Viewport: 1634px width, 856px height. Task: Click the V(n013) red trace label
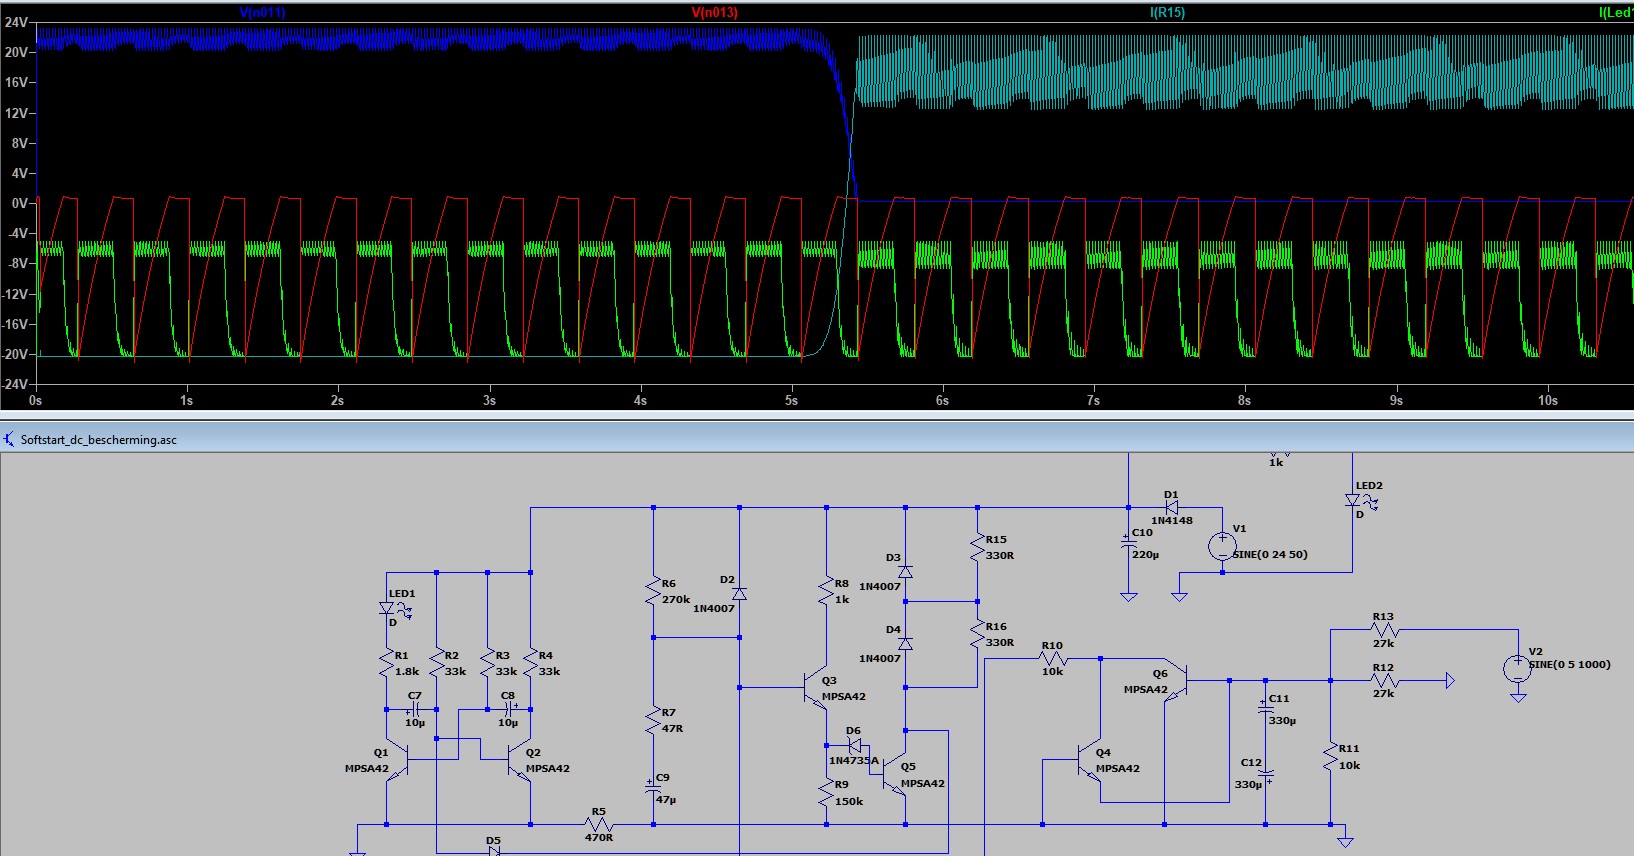point(714,13)
